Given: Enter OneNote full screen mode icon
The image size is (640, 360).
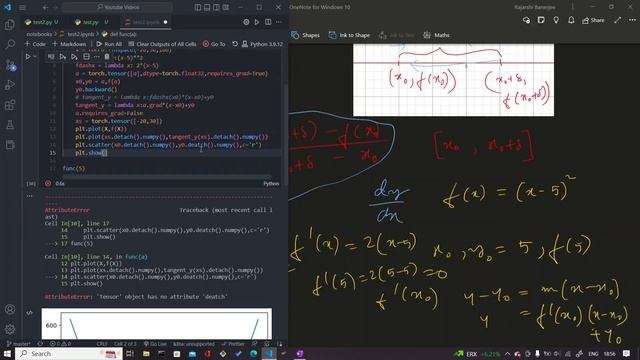Looking at the screenshot, I should (x=618, y=20).
